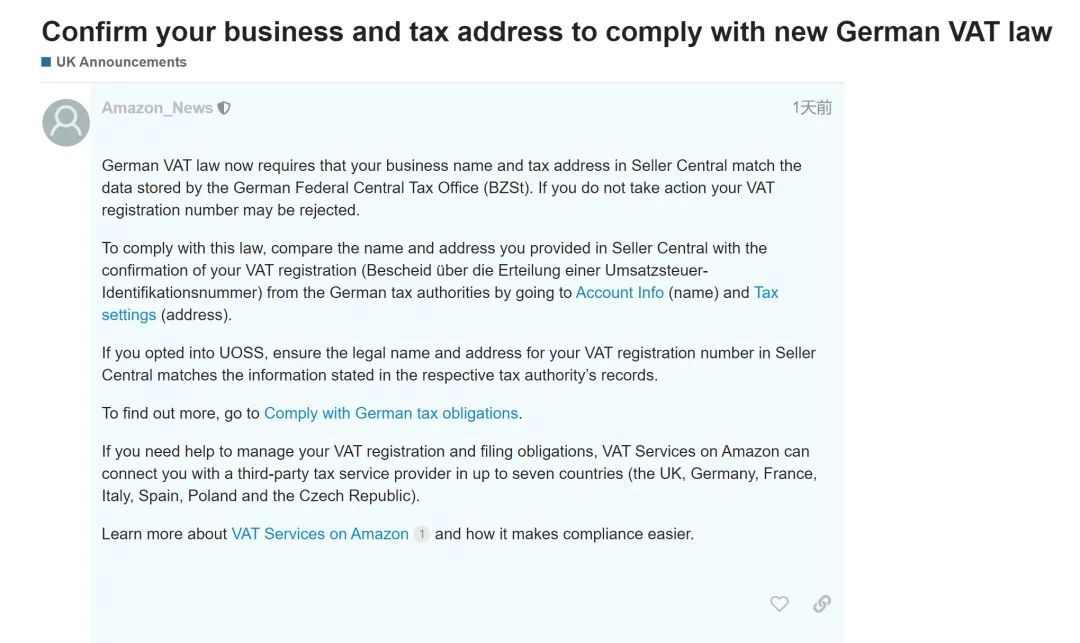1080x643 pixels.
Task: Visit the VAT Services on Amazon link
Action: click(320, 534)
